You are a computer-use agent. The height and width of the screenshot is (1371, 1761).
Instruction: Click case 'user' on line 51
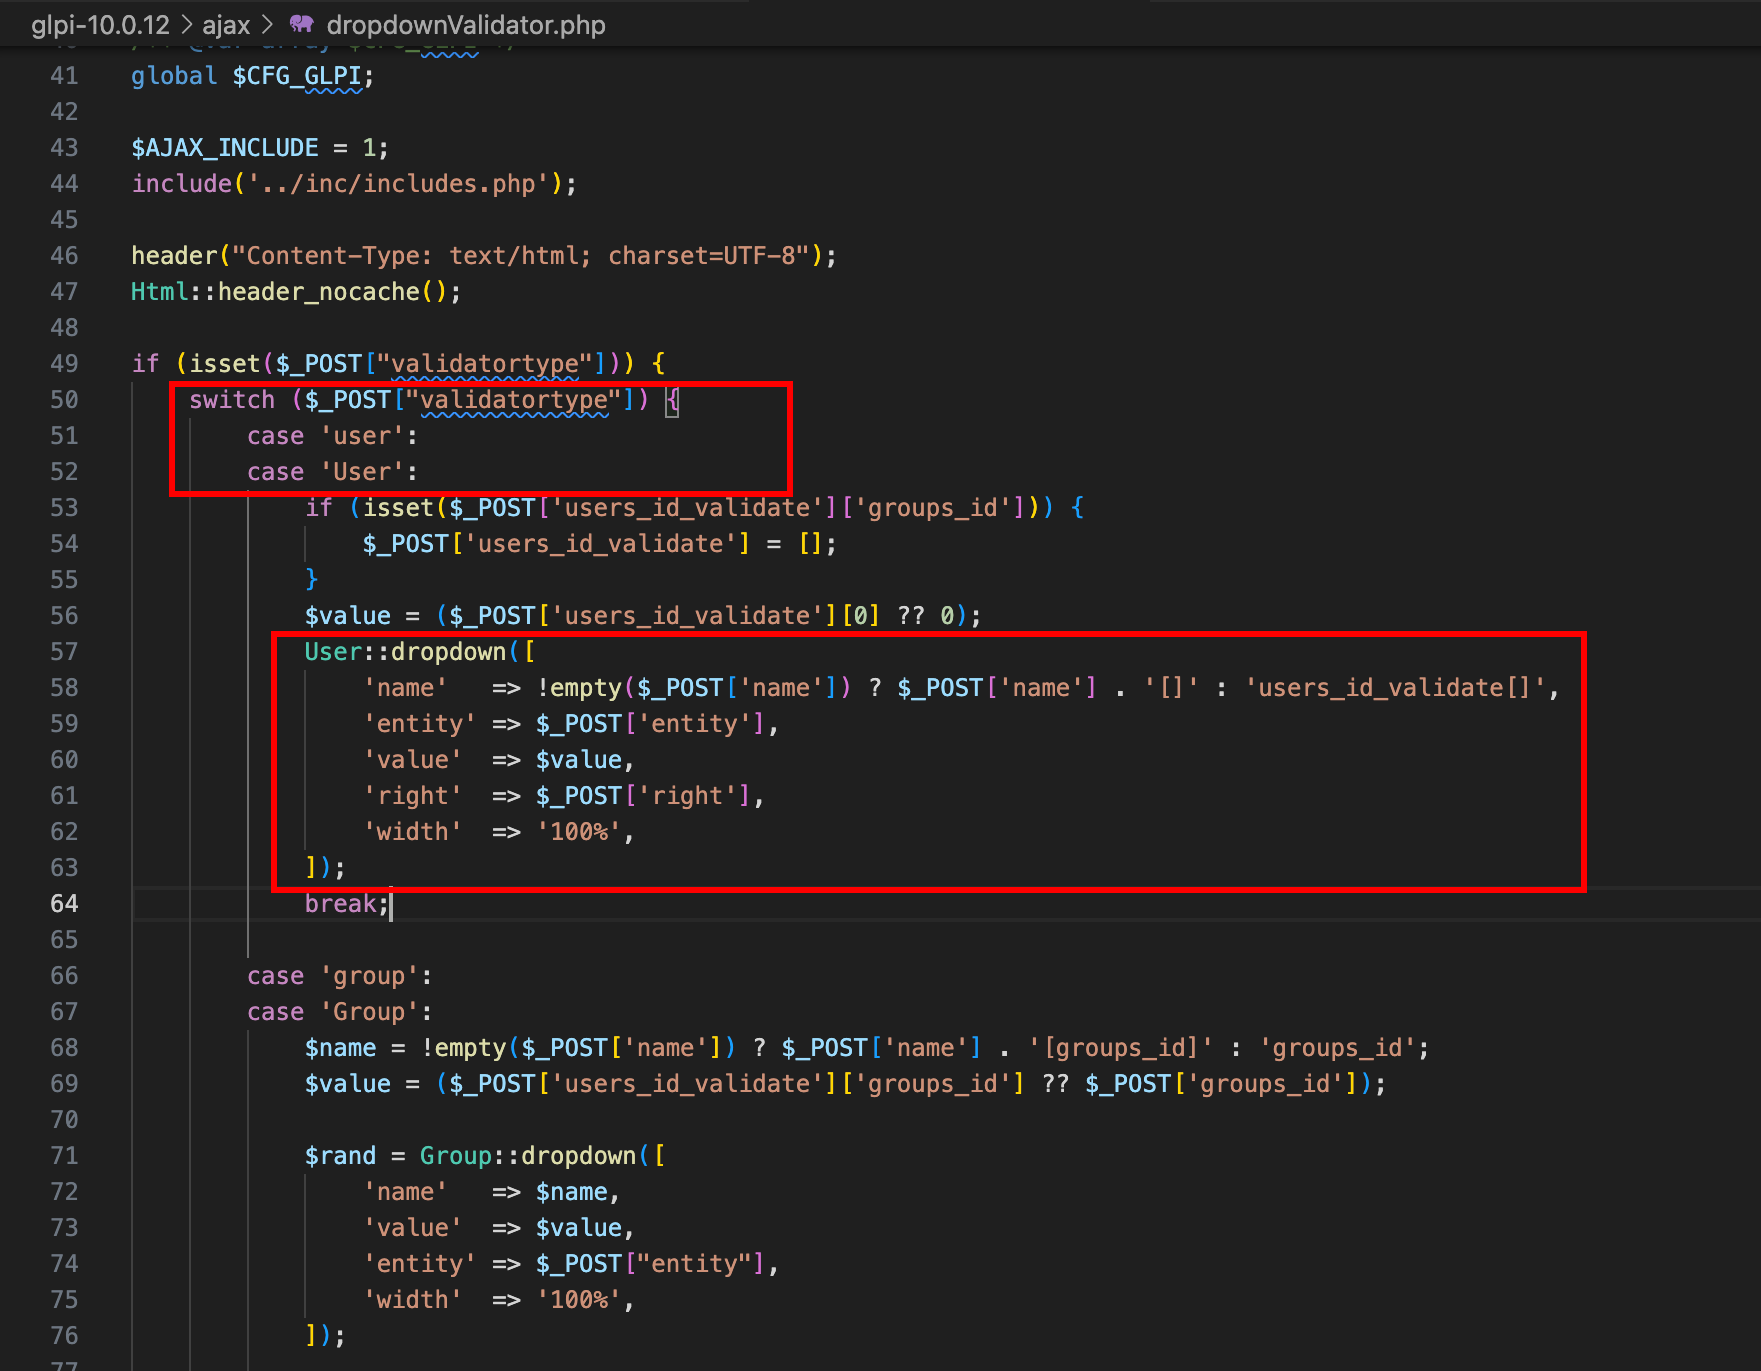click(x=332, y=436)
